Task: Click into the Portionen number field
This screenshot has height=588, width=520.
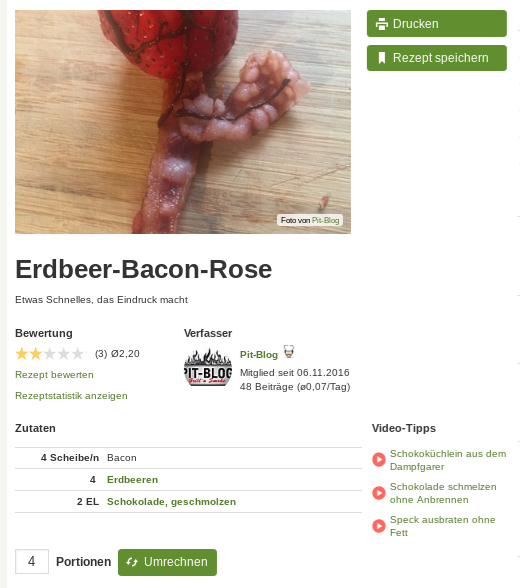Action: pyautogui.click(x=32, y=561)
